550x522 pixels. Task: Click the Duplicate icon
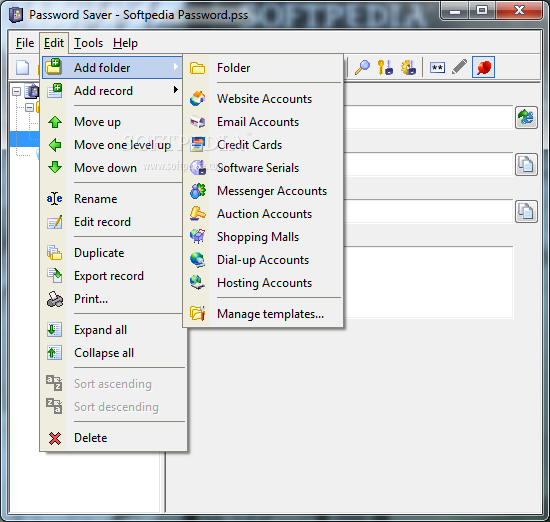point(55,253)
